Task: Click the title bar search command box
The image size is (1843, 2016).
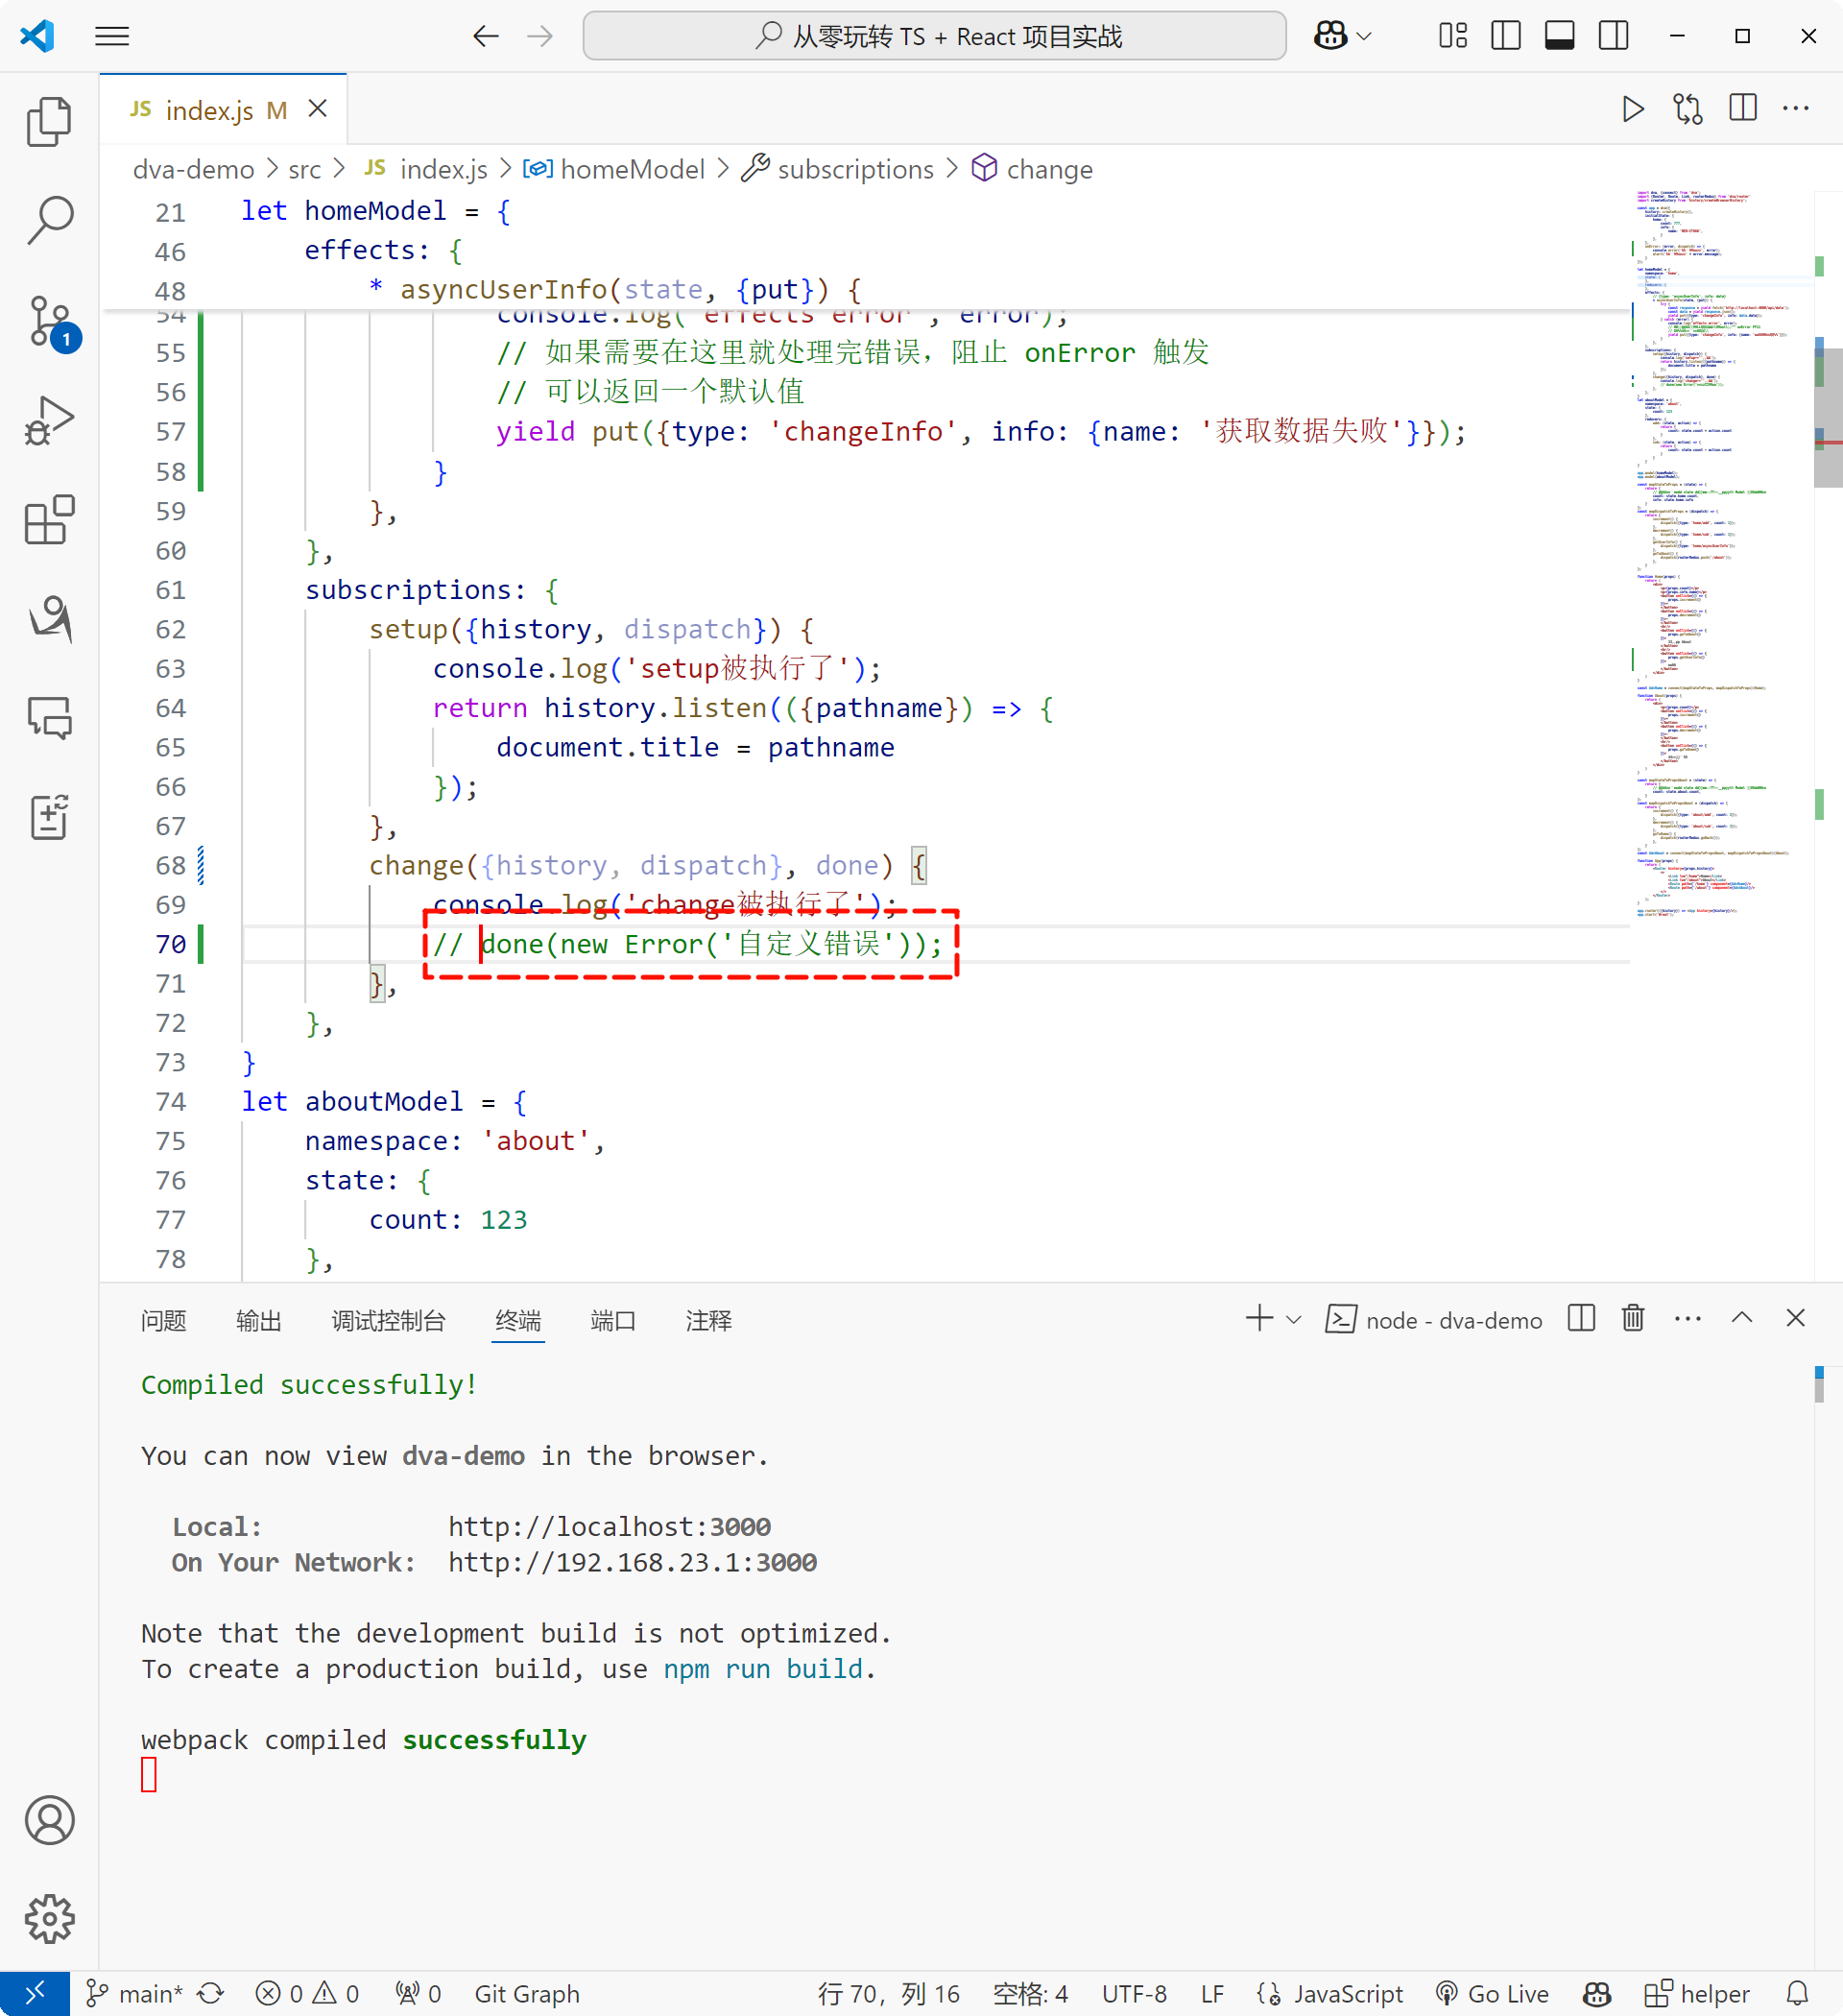Action: (x=934, y=36)
